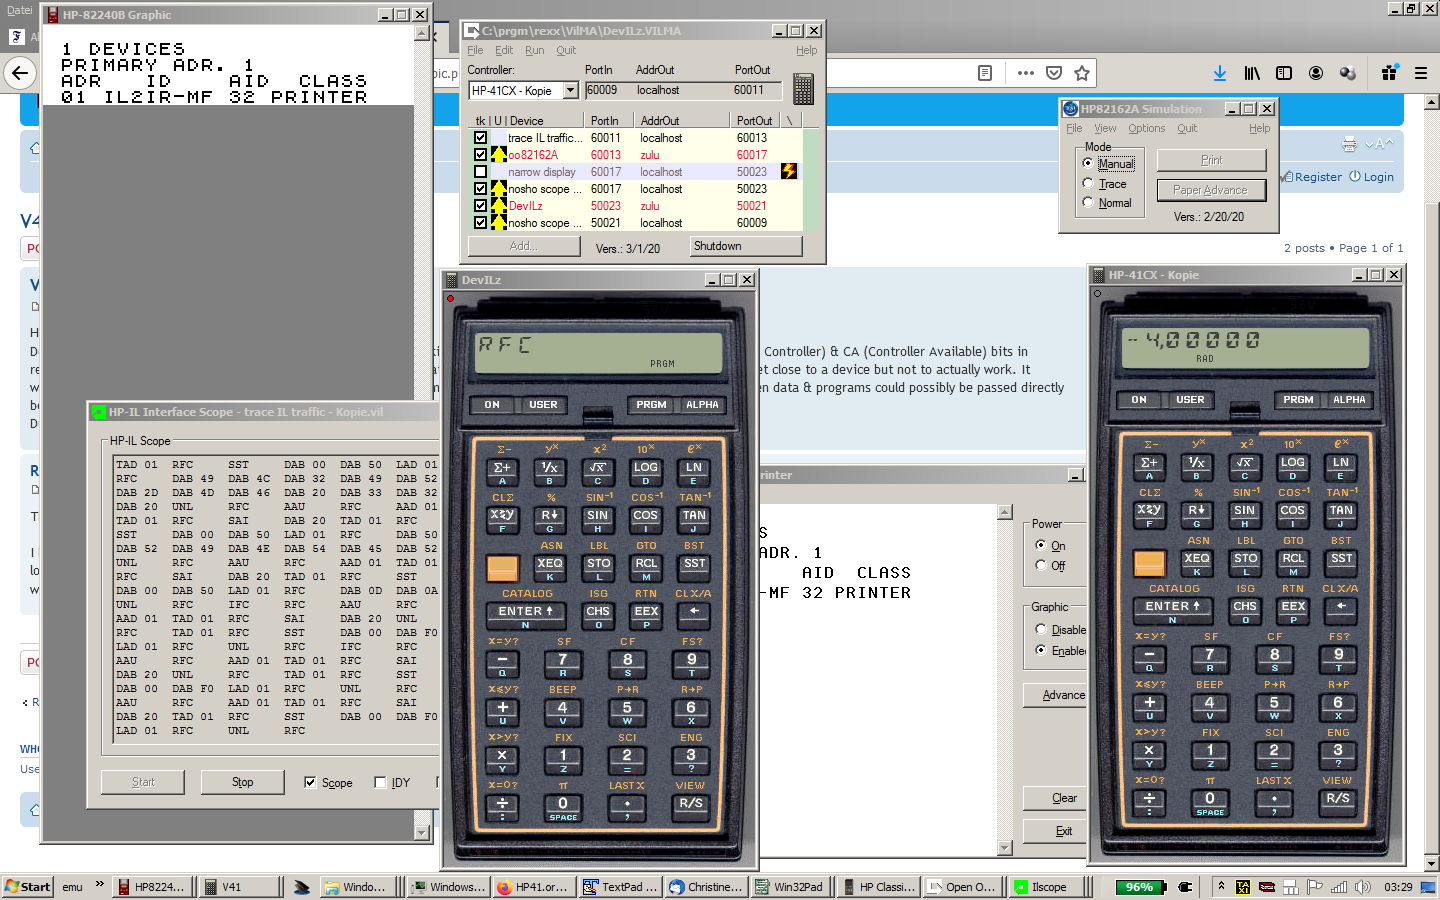
Task: Uncheck the trace IL traffic checkbox
Action: (481, 138)
